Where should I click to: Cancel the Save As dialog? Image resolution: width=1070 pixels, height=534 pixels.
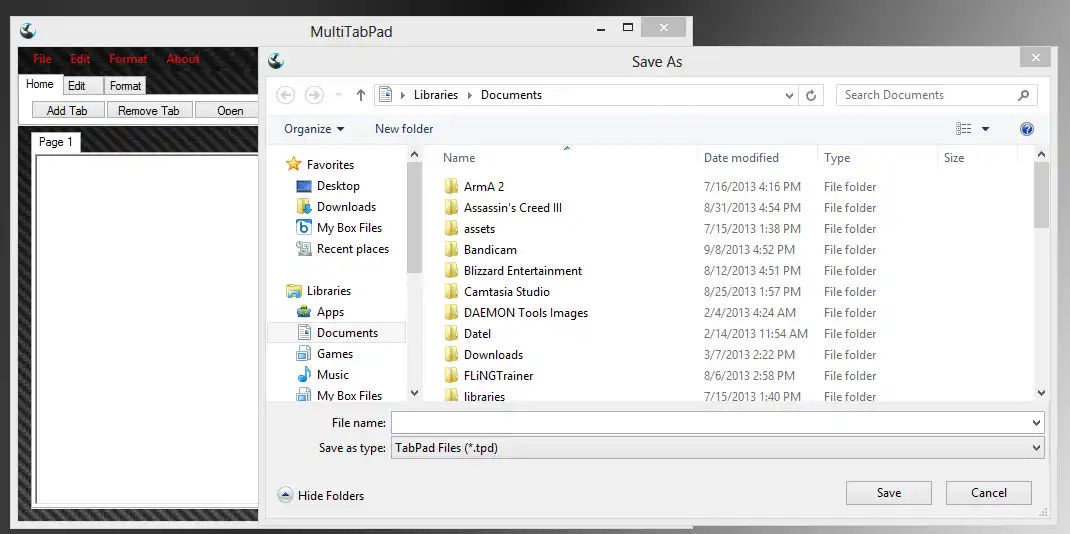tap(989, 492)
